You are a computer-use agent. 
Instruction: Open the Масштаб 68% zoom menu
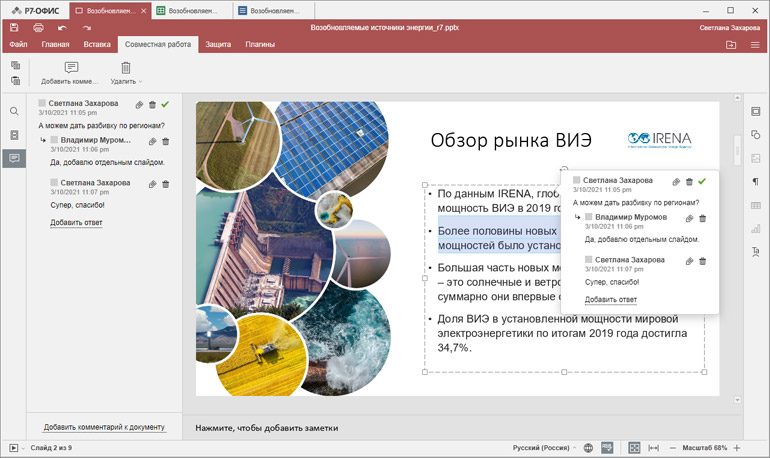tap(705, 448)
